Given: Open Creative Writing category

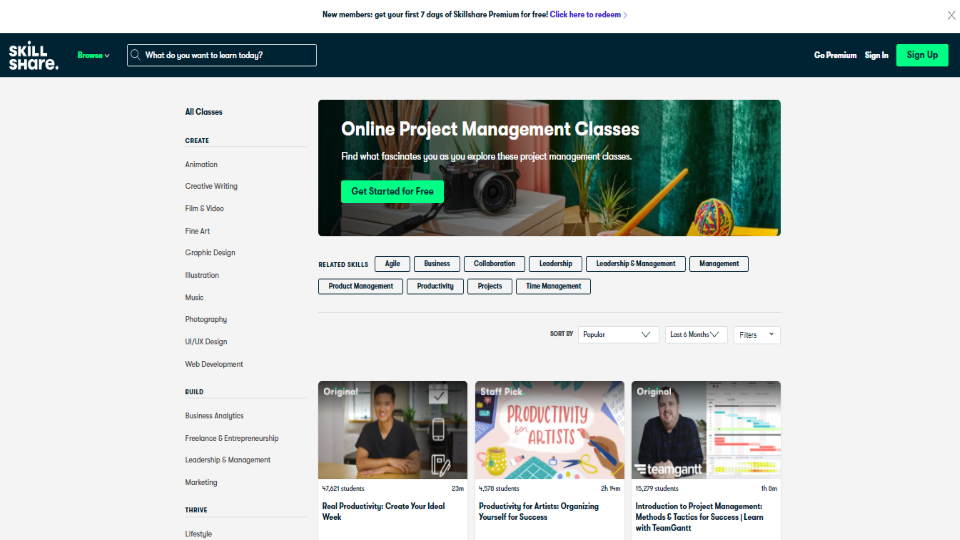Looking at the screenshot, I should click(x=211, y=186).
